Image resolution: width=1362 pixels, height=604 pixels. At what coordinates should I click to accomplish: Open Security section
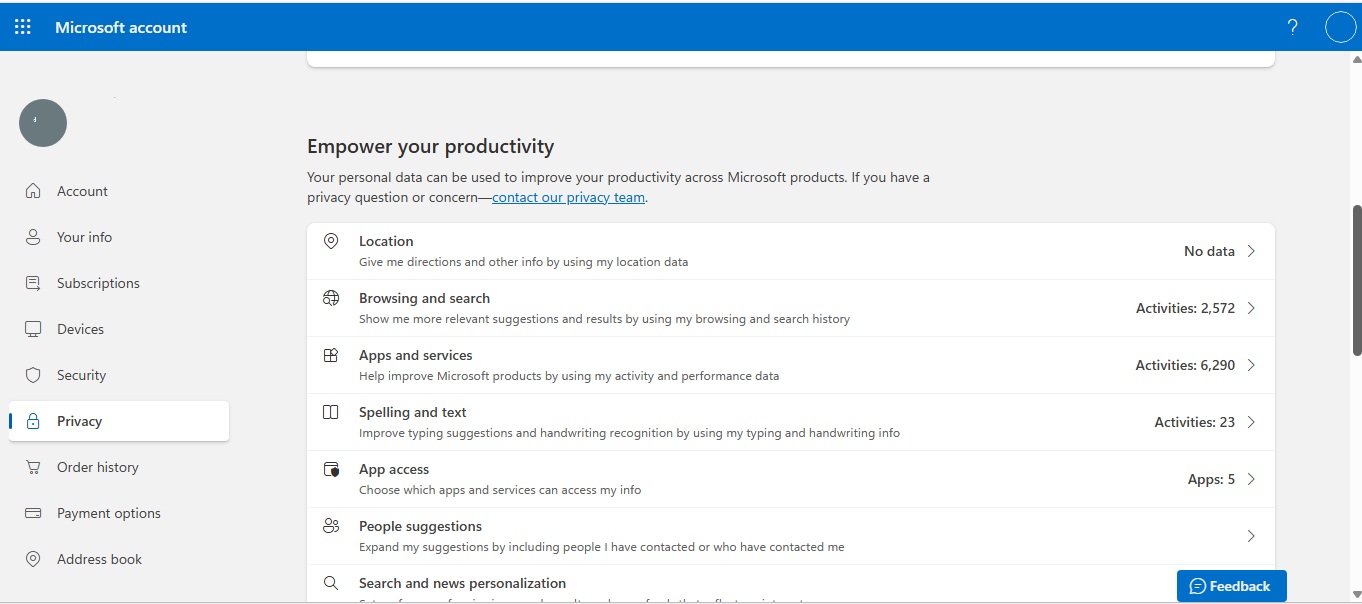click(x=119, y=375)
